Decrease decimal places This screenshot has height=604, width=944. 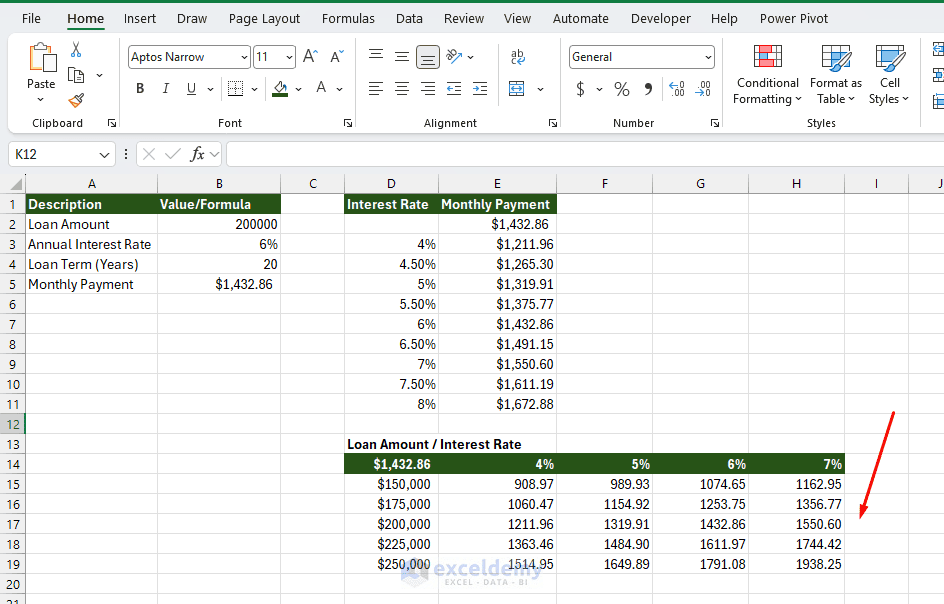(x=703, y=89)
